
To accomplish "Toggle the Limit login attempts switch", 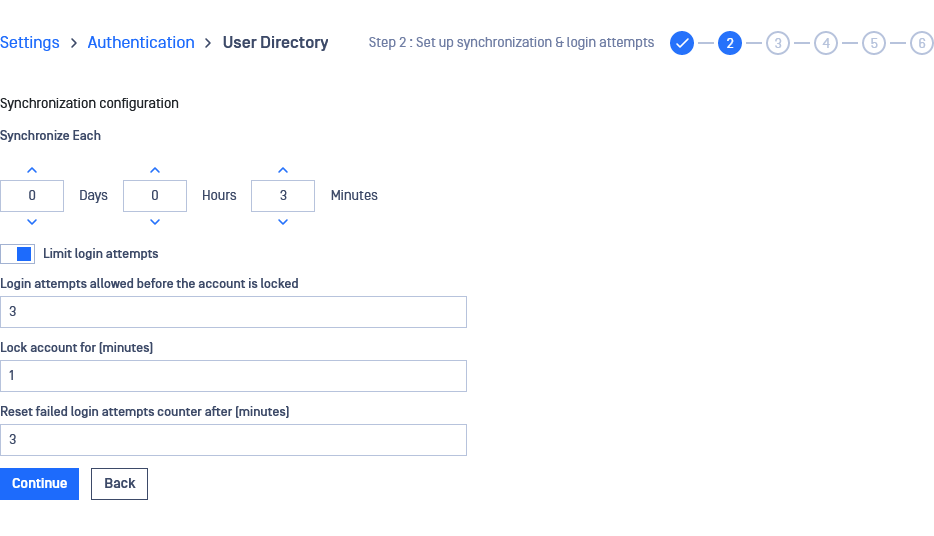I will 17,254.
